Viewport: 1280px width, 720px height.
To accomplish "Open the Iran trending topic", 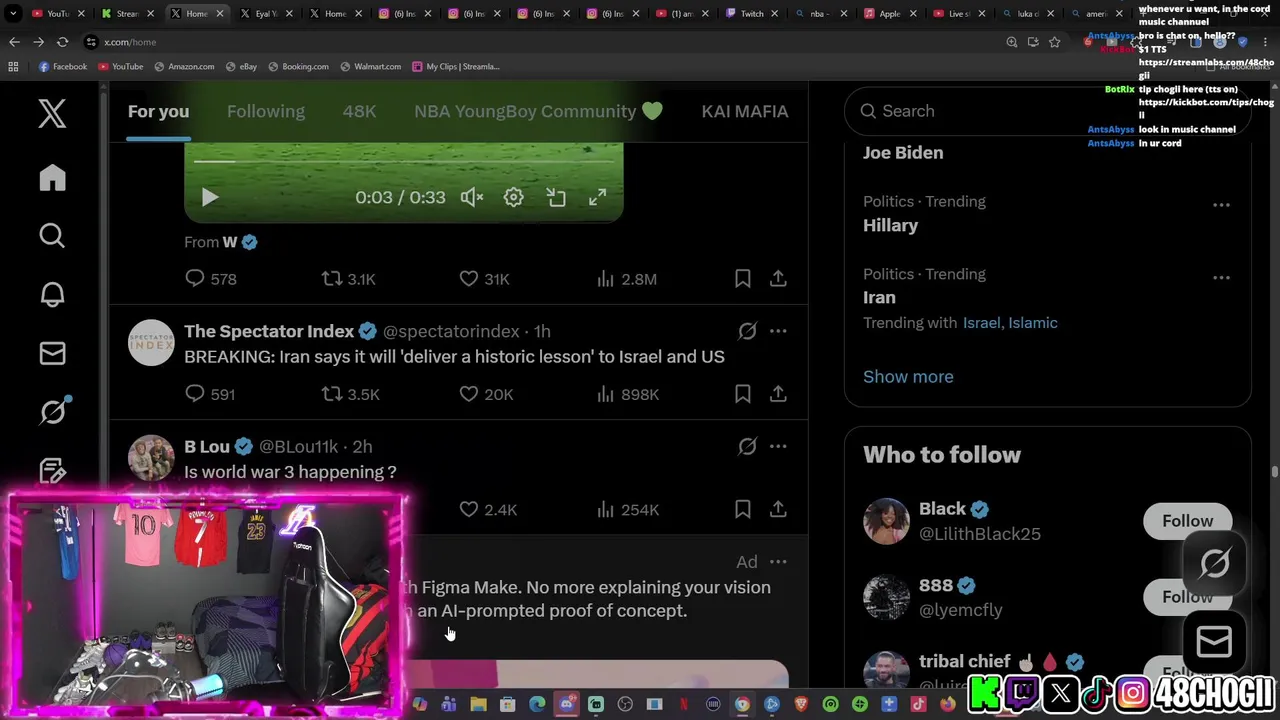I will coord(879,297).
